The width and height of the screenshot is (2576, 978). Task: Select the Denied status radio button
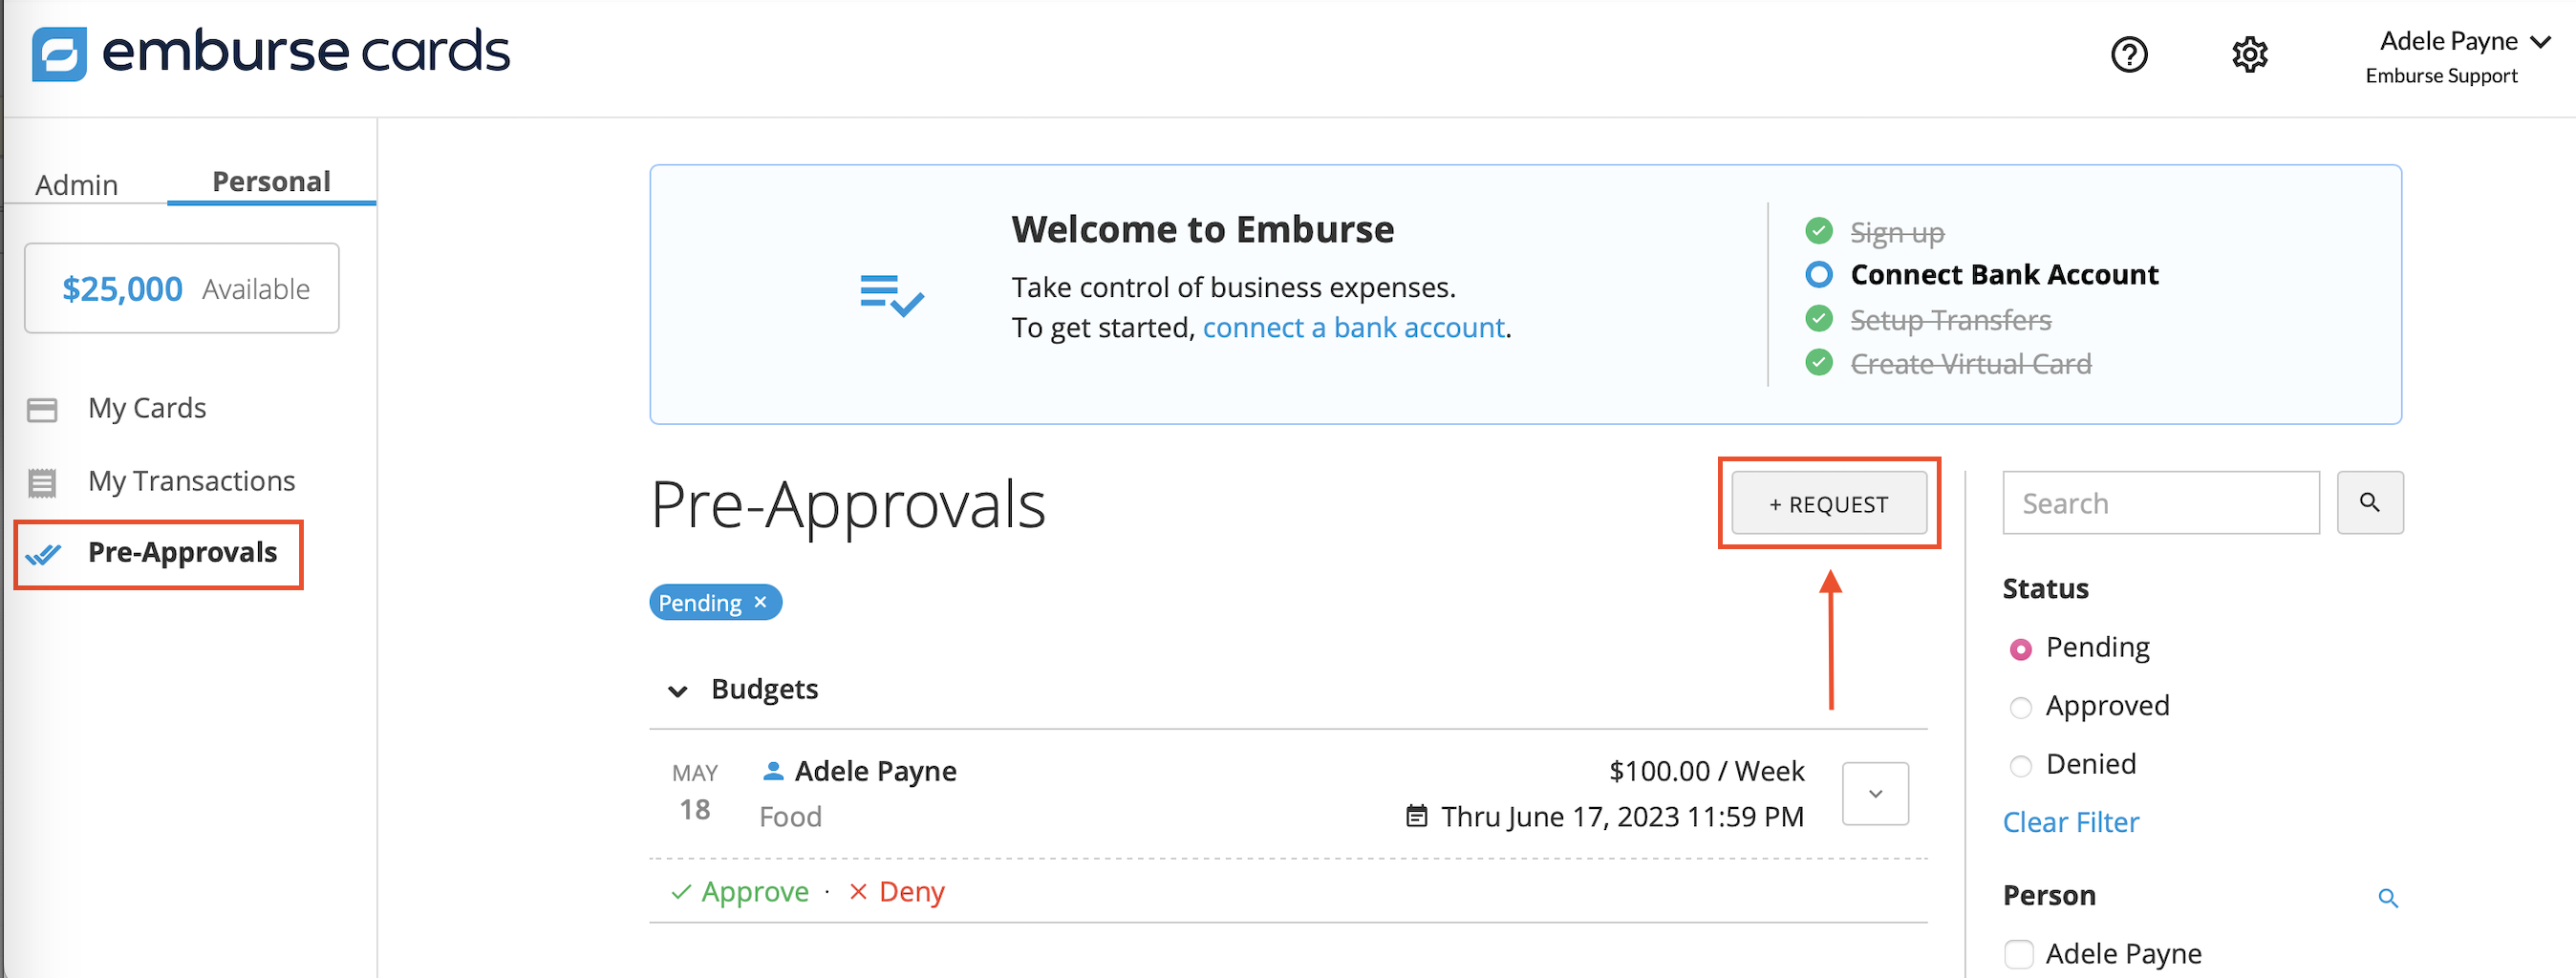click(2020, 765)
